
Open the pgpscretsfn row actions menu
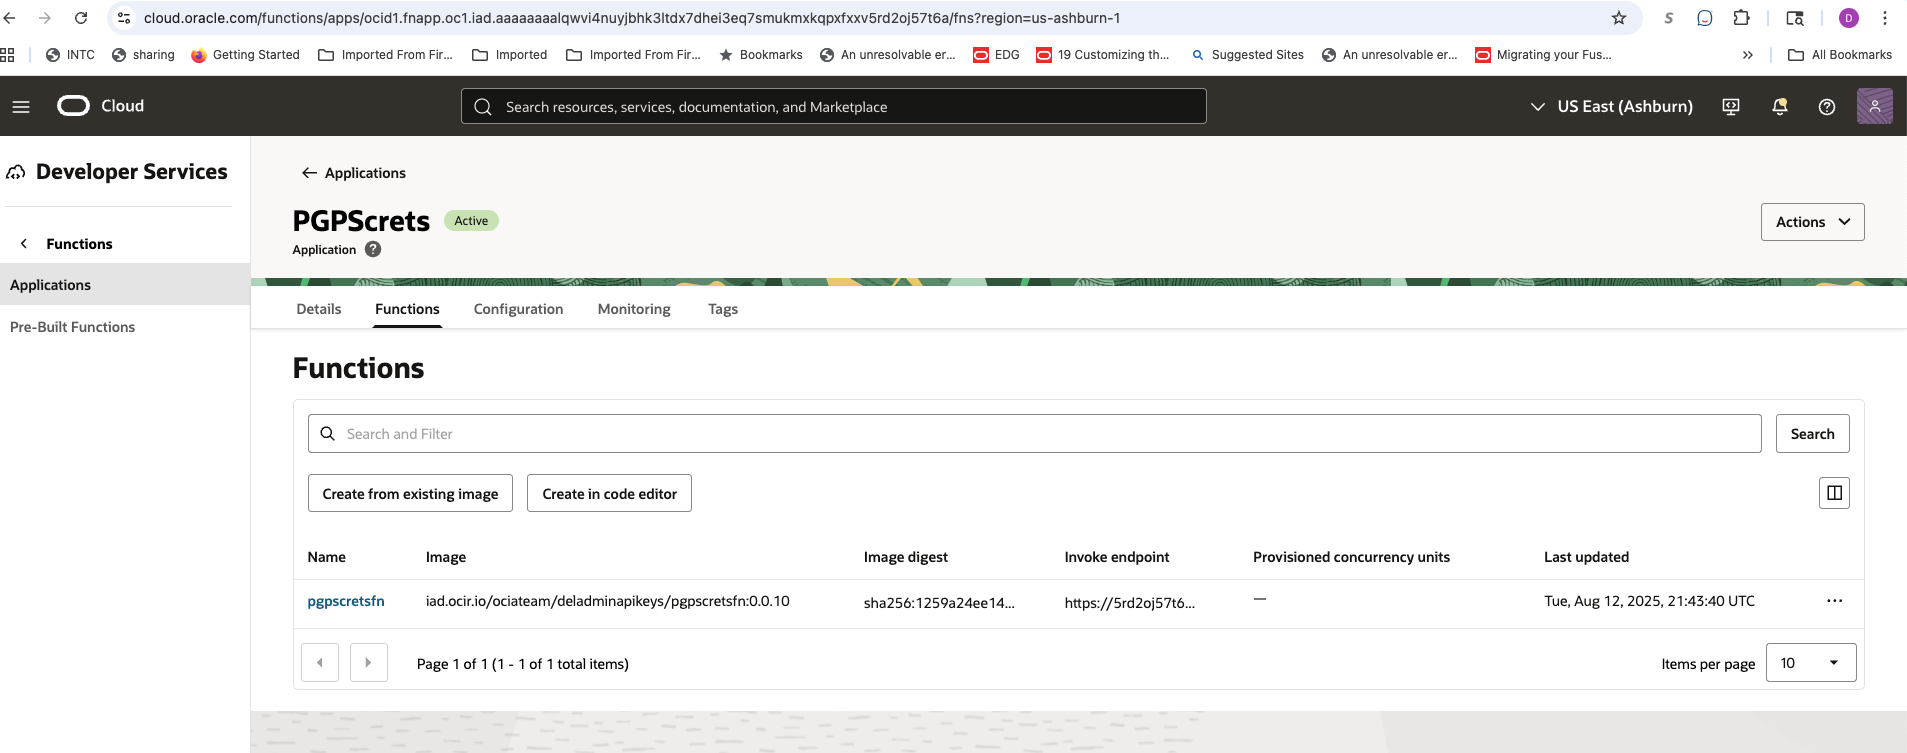click(1834, 601)
